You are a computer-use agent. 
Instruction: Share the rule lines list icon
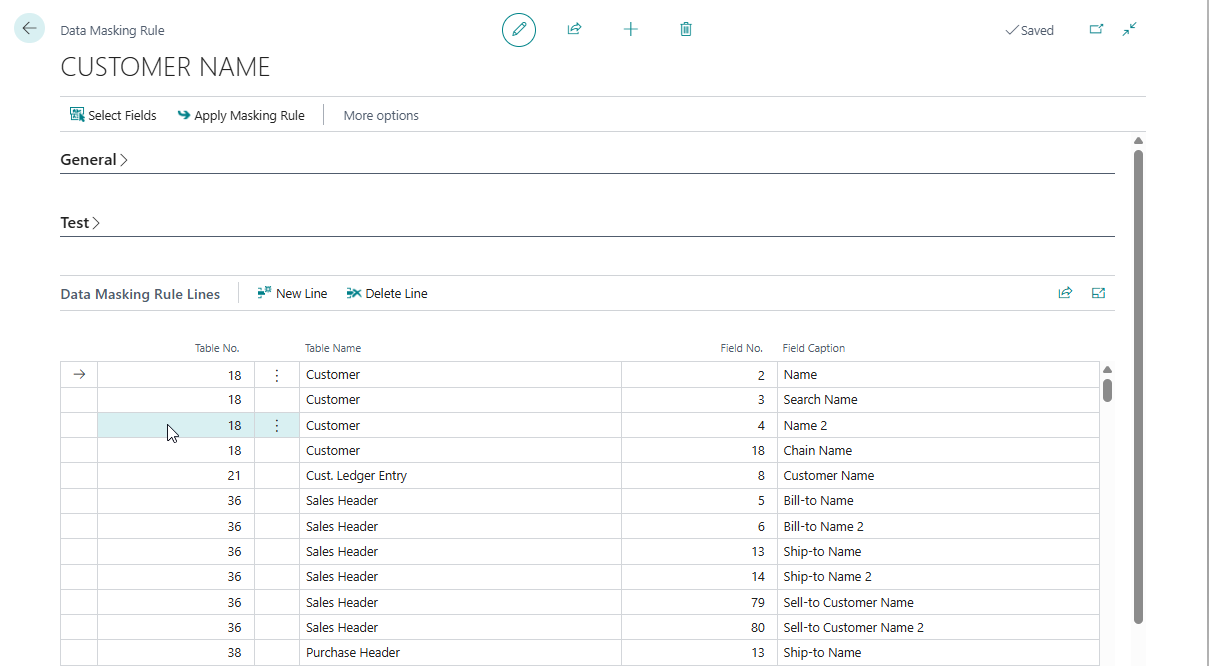tap(1065, 293)
